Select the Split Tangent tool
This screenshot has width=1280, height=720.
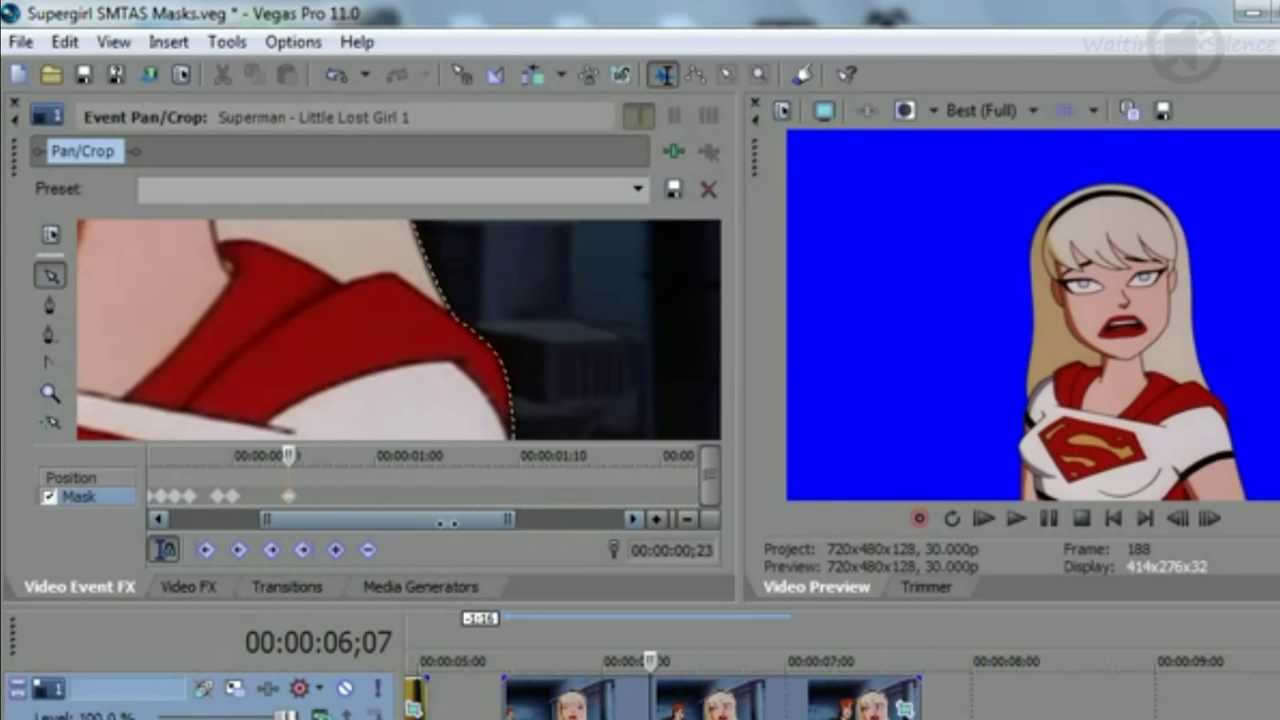[51, 363]
